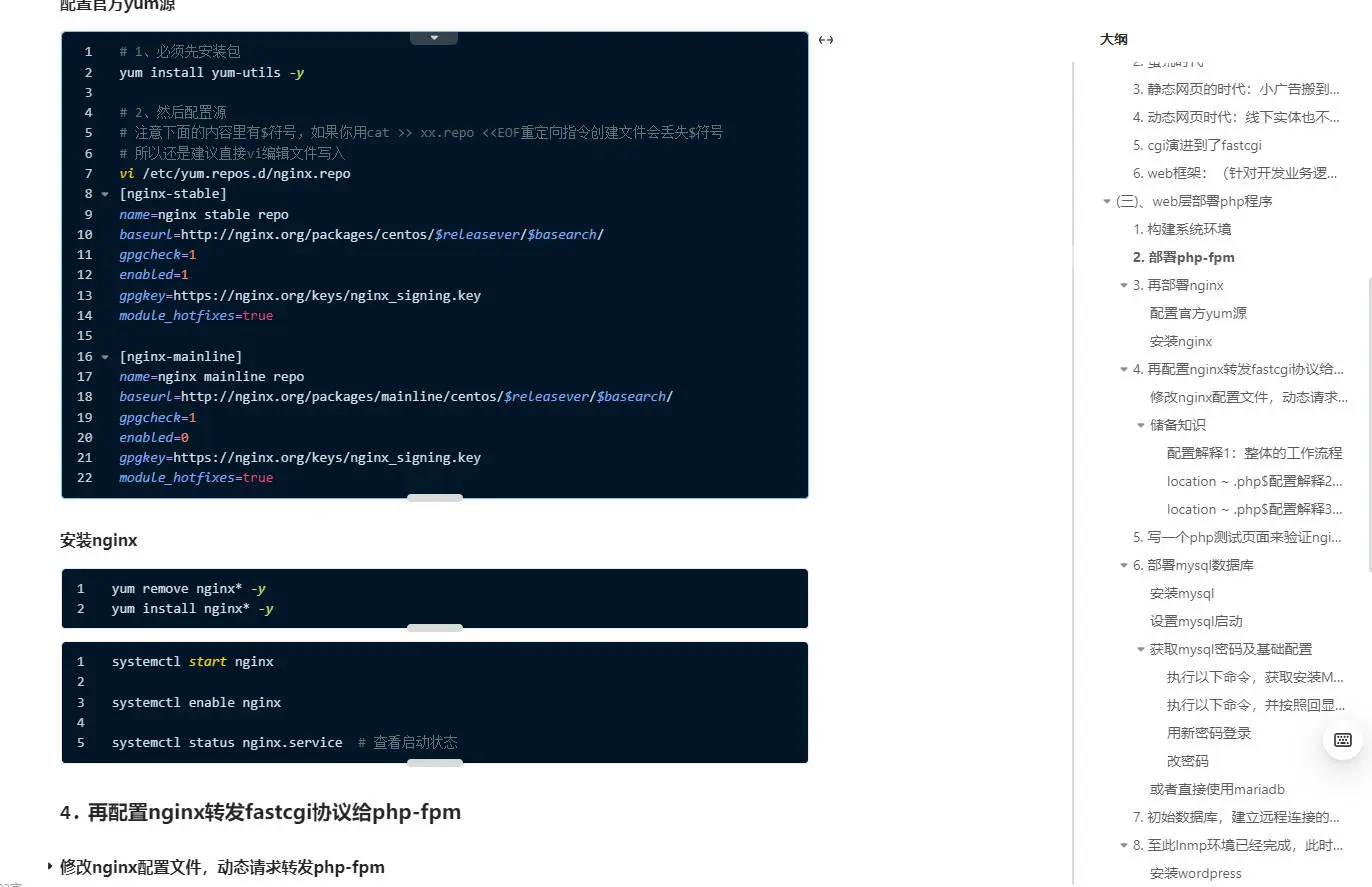
Task: Click the 安装nginx heading in document
Action: [x=99, y=540]
